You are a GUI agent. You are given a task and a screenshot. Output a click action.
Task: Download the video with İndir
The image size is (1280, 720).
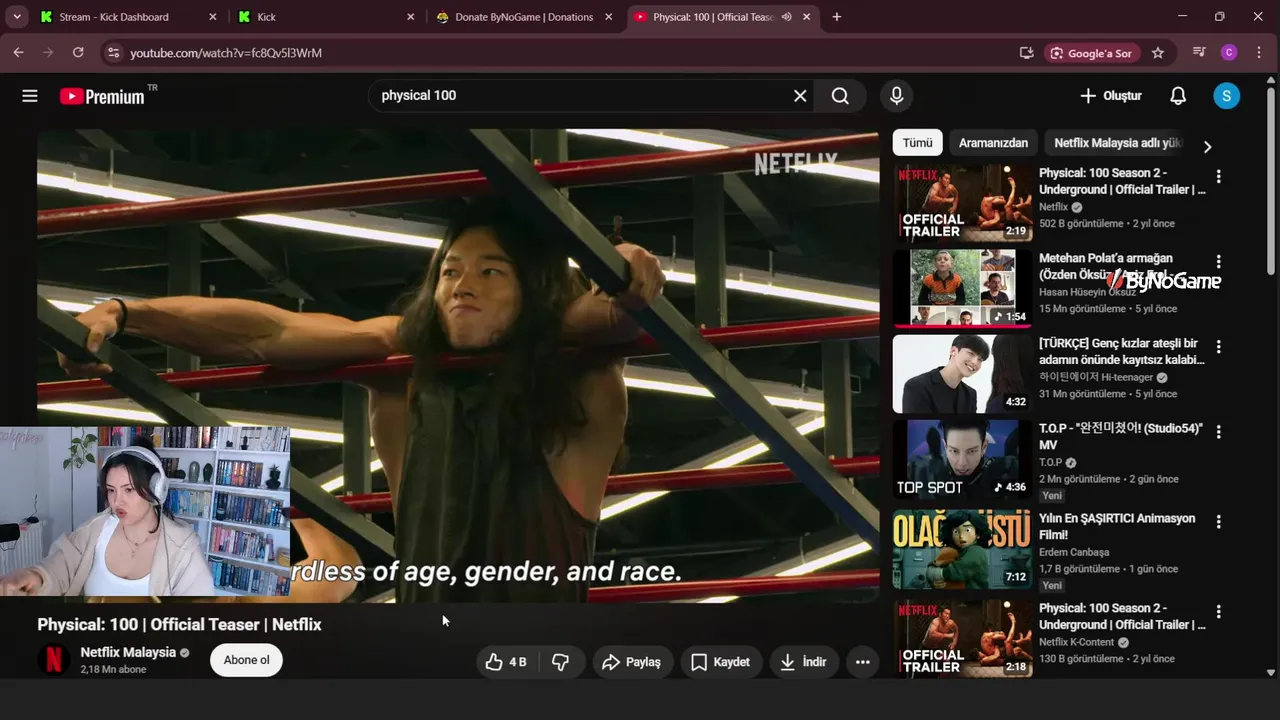click(x=804, y=662)
